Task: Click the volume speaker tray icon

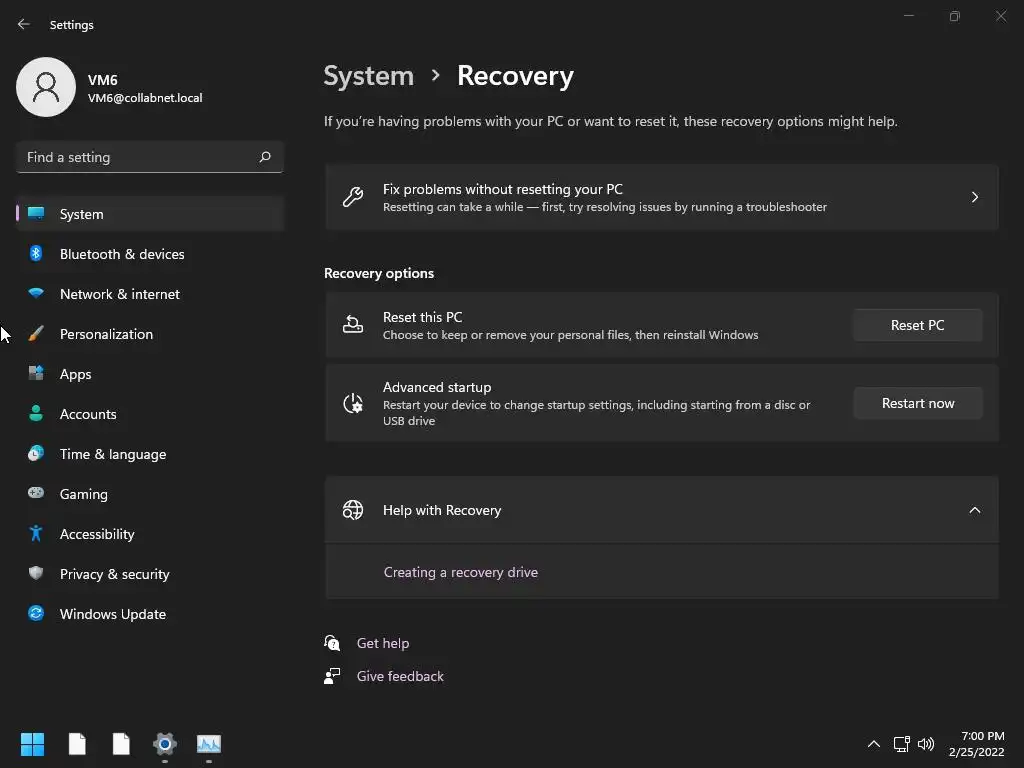Action: [x=926, y=744]
